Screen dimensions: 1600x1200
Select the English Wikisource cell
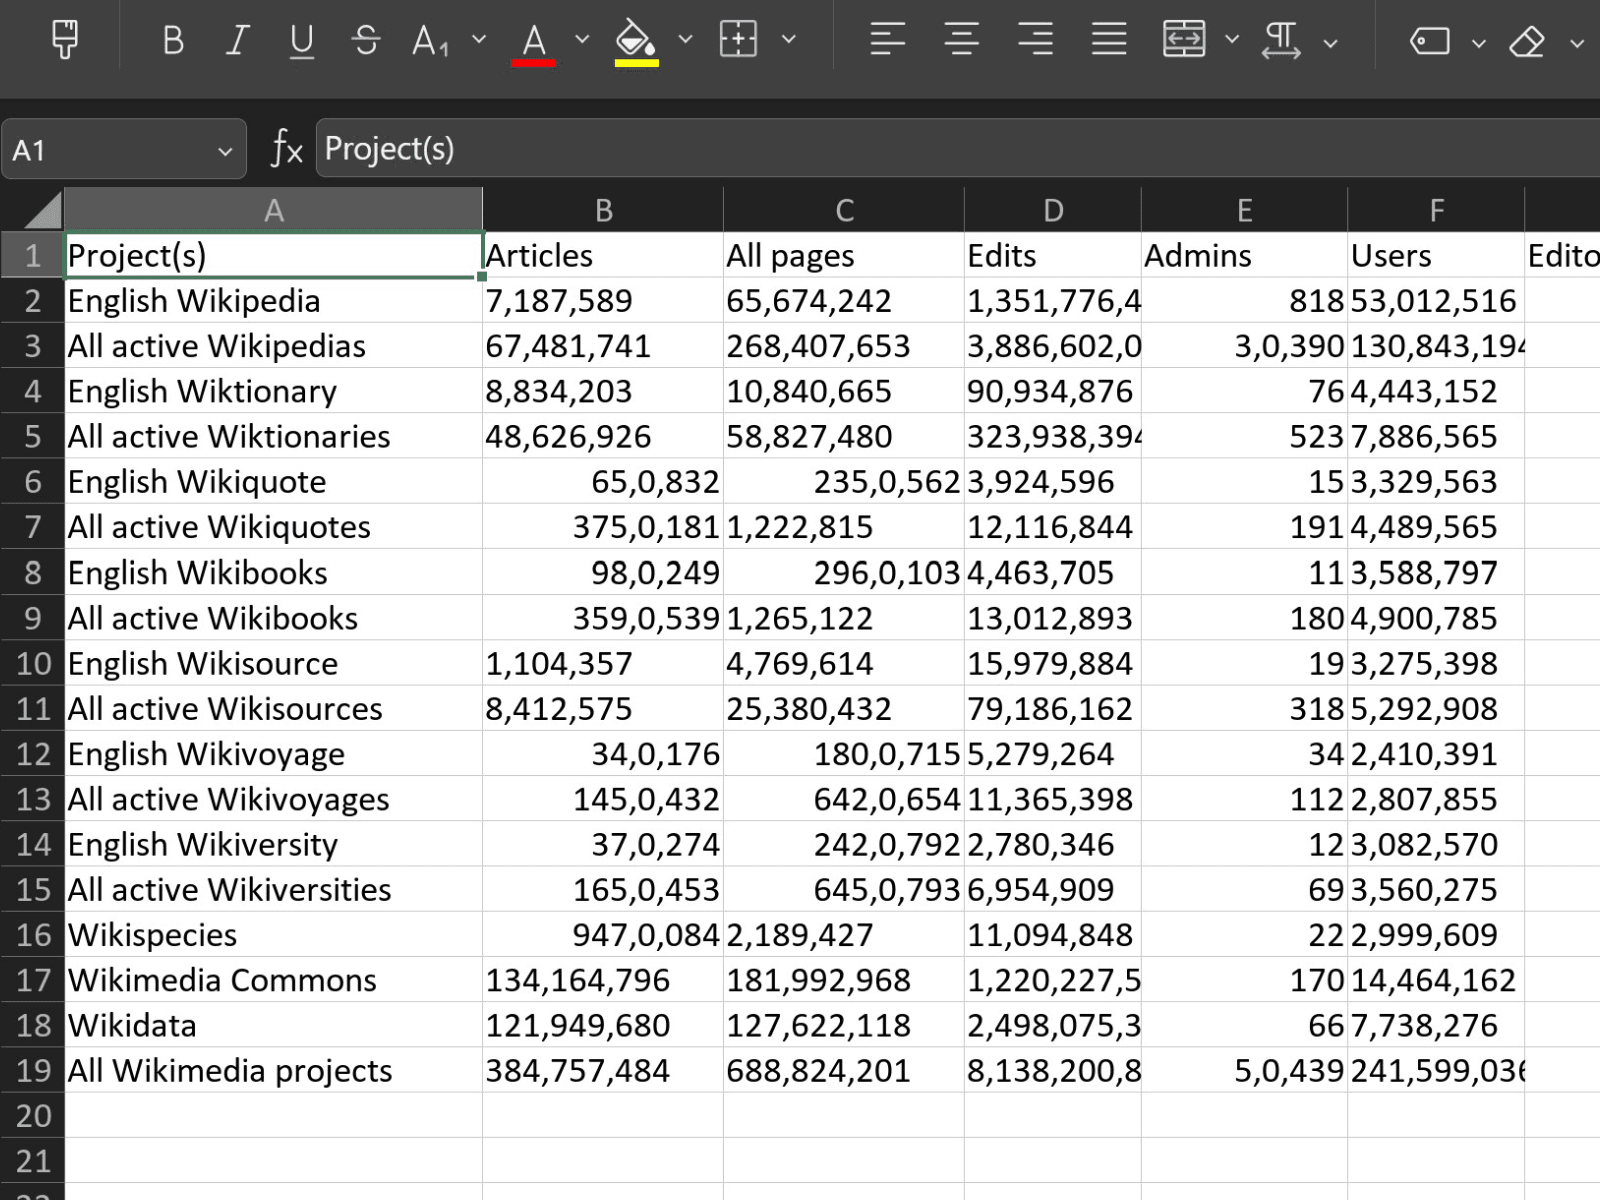[x=273, y=663]
